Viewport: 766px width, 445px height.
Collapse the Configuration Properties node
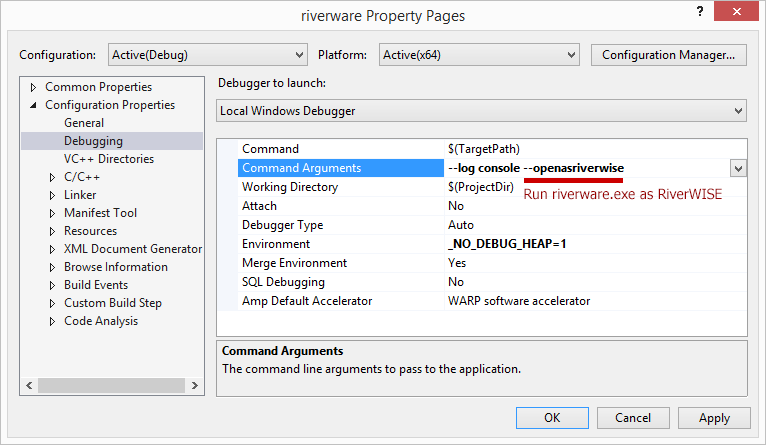33,105
